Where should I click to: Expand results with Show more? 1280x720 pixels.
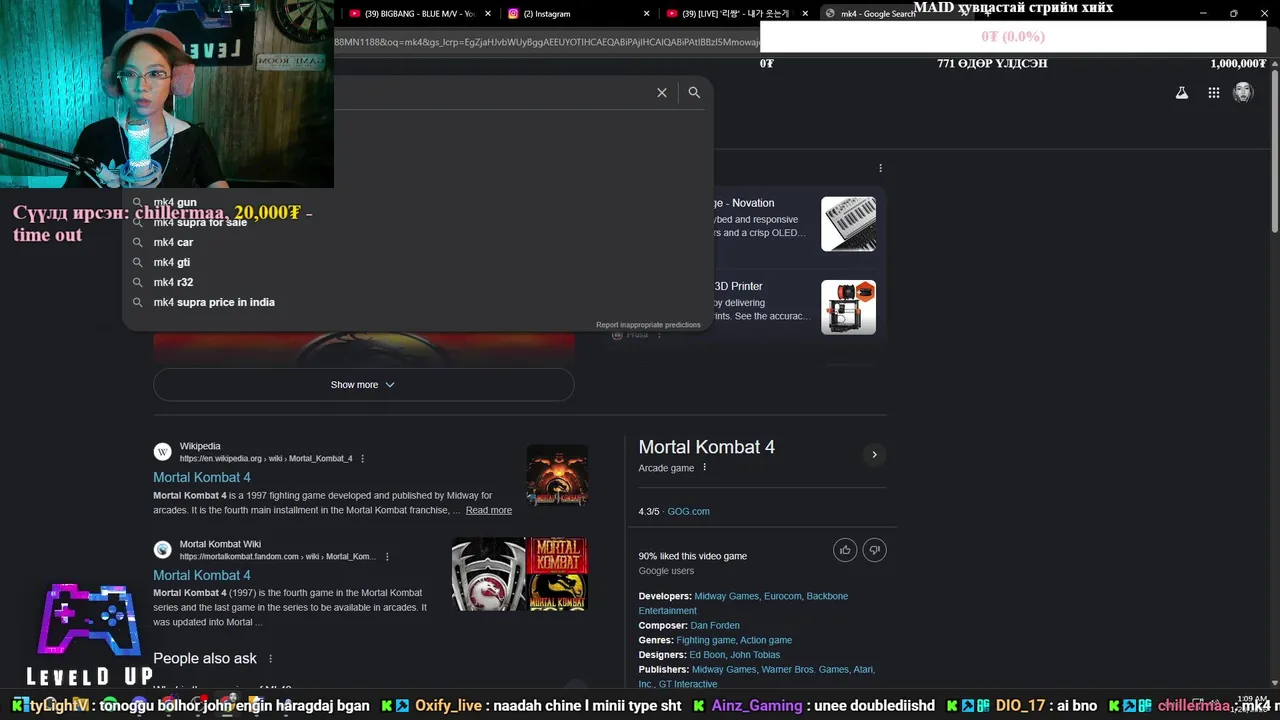tap(363, 385)
